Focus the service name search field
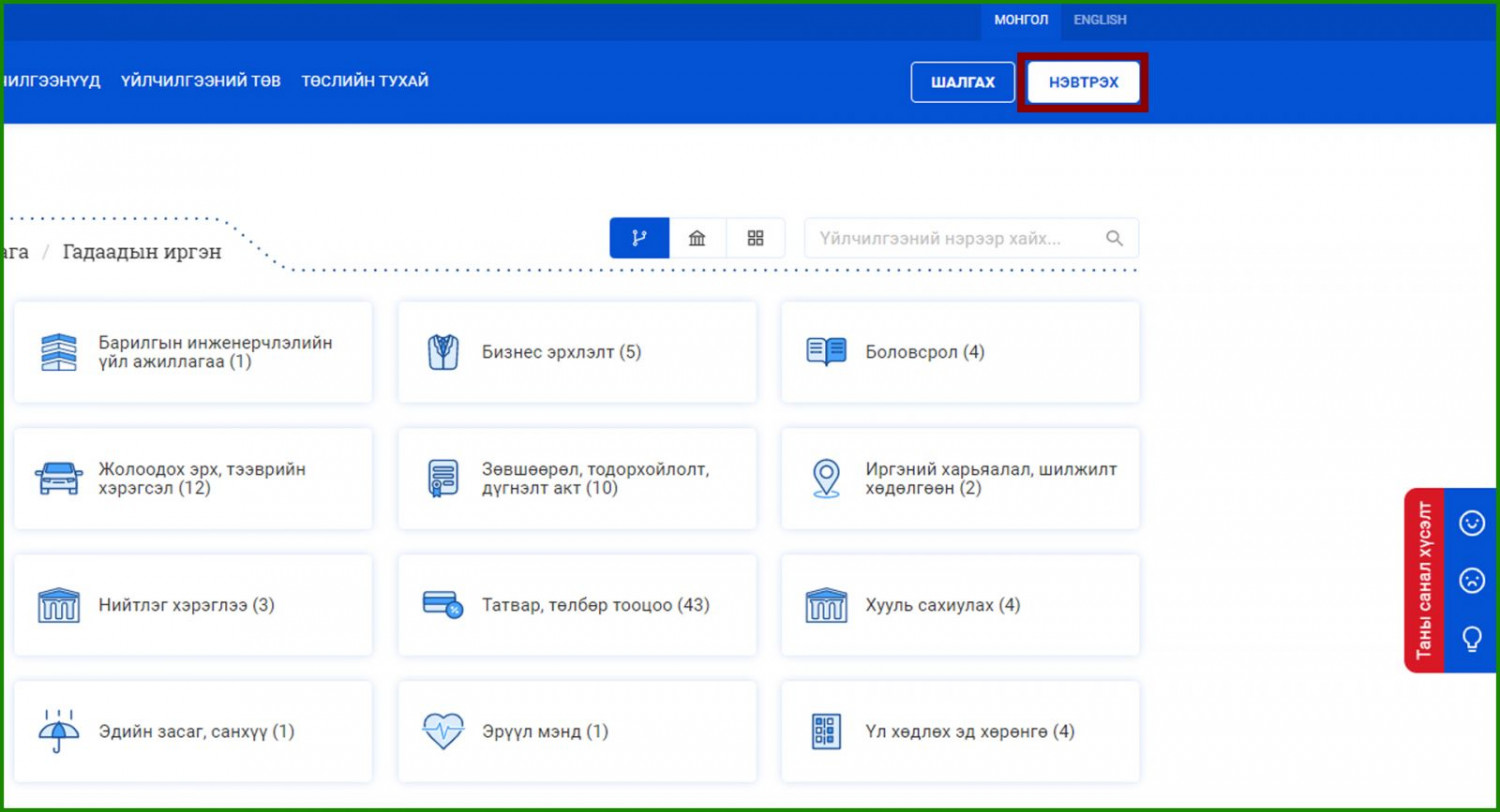Image resolution: width=1500 pixels, height=812 pixels. tap(971, 238)
